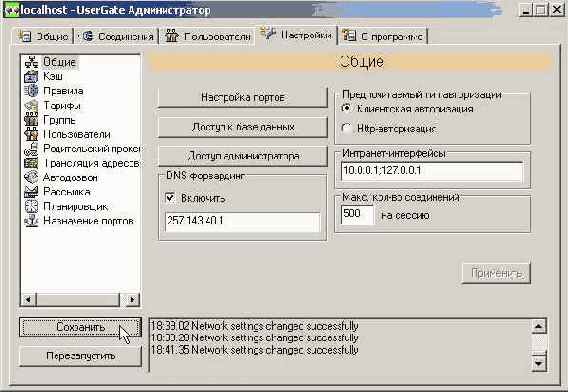The image size is (568, 392).
Task: Toggle the Включить DNS forwarding checkbox
Action: click(170, 198)
